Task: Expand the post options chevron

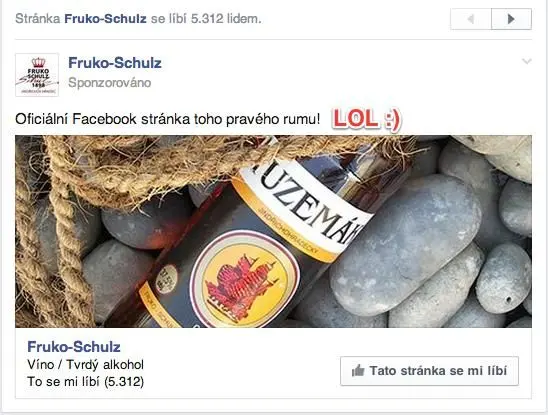Action: [527, 62]
